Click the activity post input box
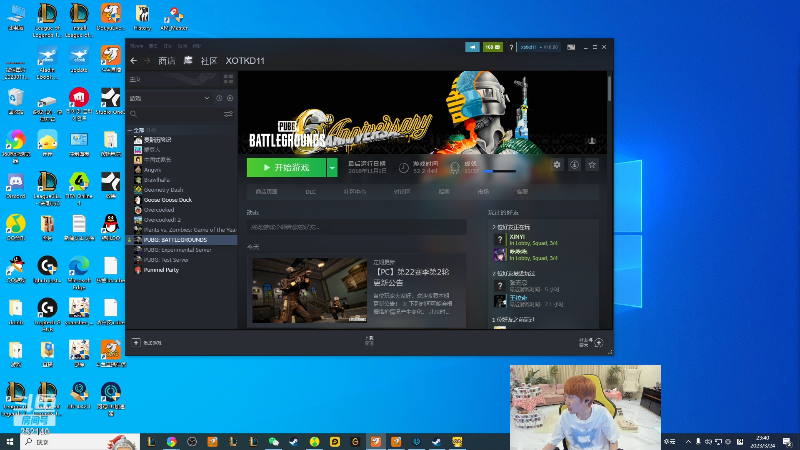This screenshot has height=450, width=800. tap(357, 227)
